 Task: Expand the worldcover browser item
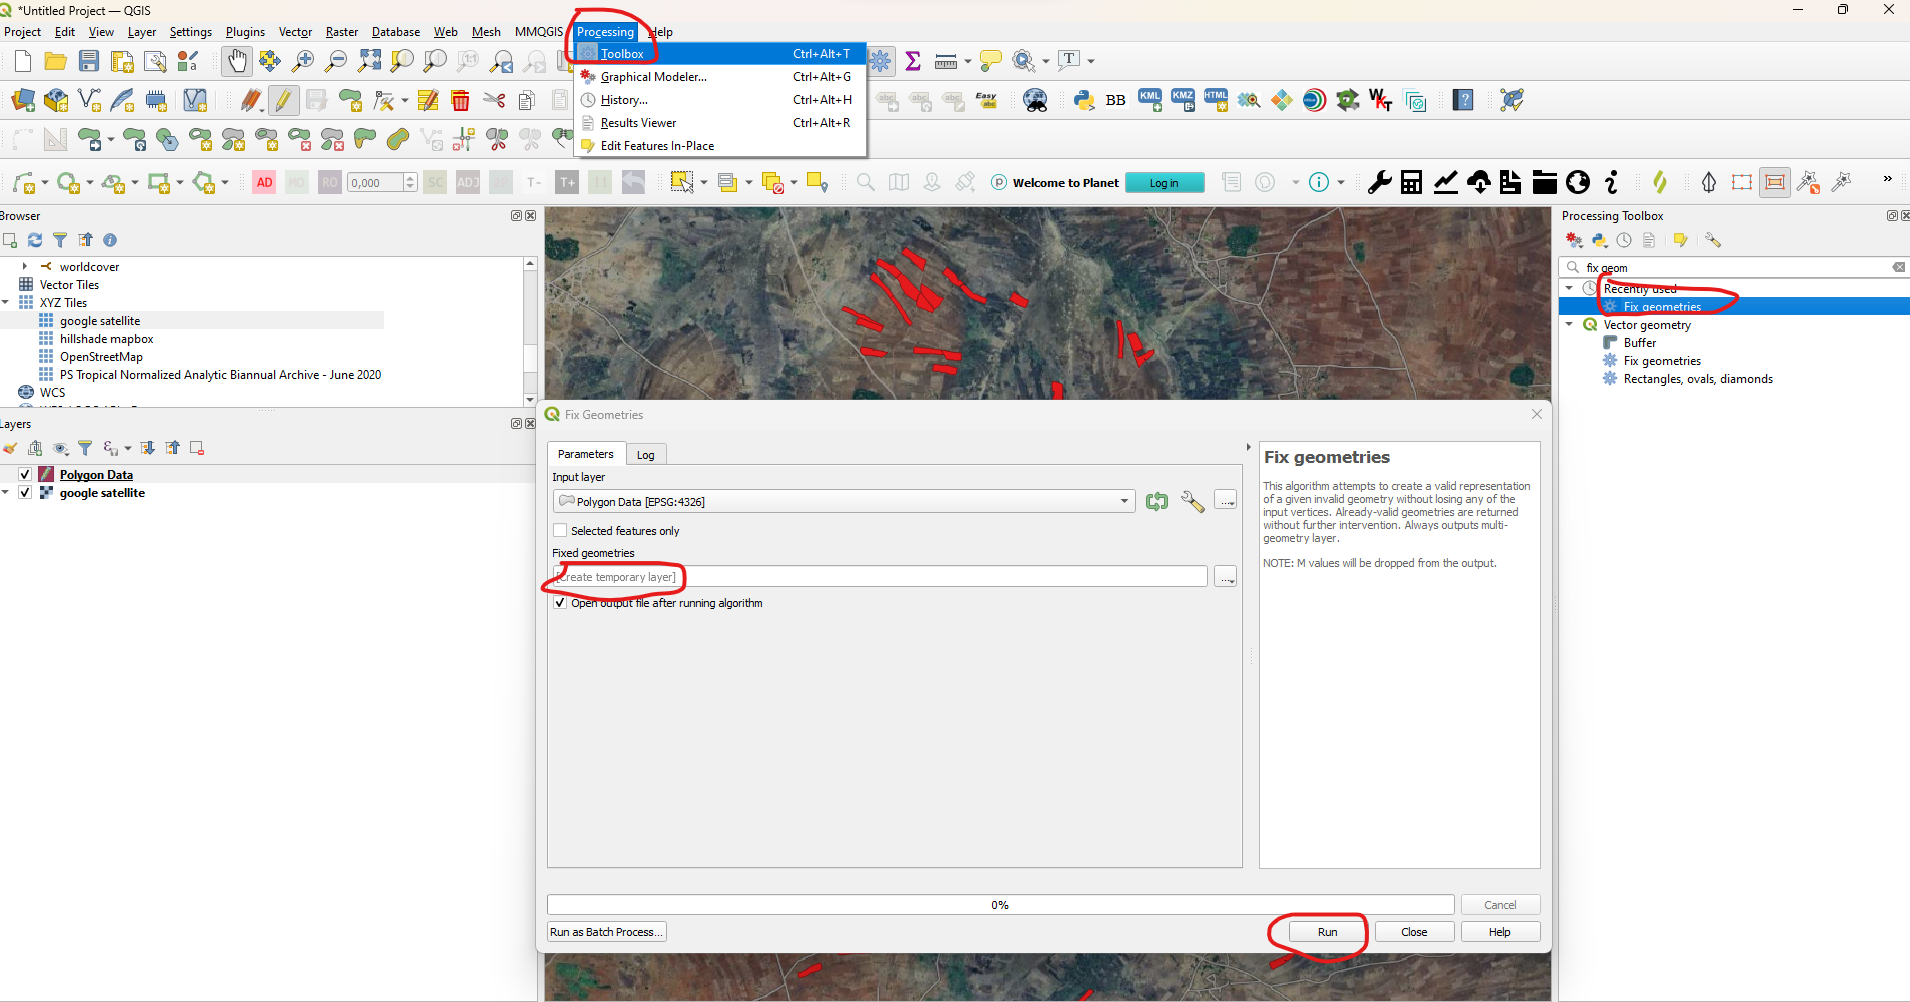[x=25, y=267]
